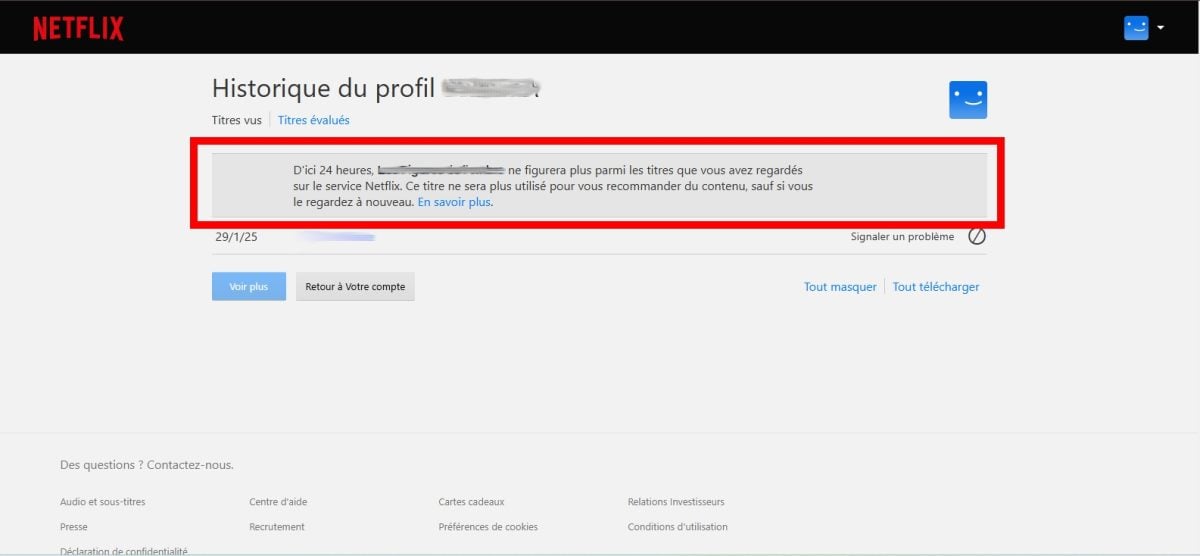
Task: Click Signaler un problème
Action: 902,237
